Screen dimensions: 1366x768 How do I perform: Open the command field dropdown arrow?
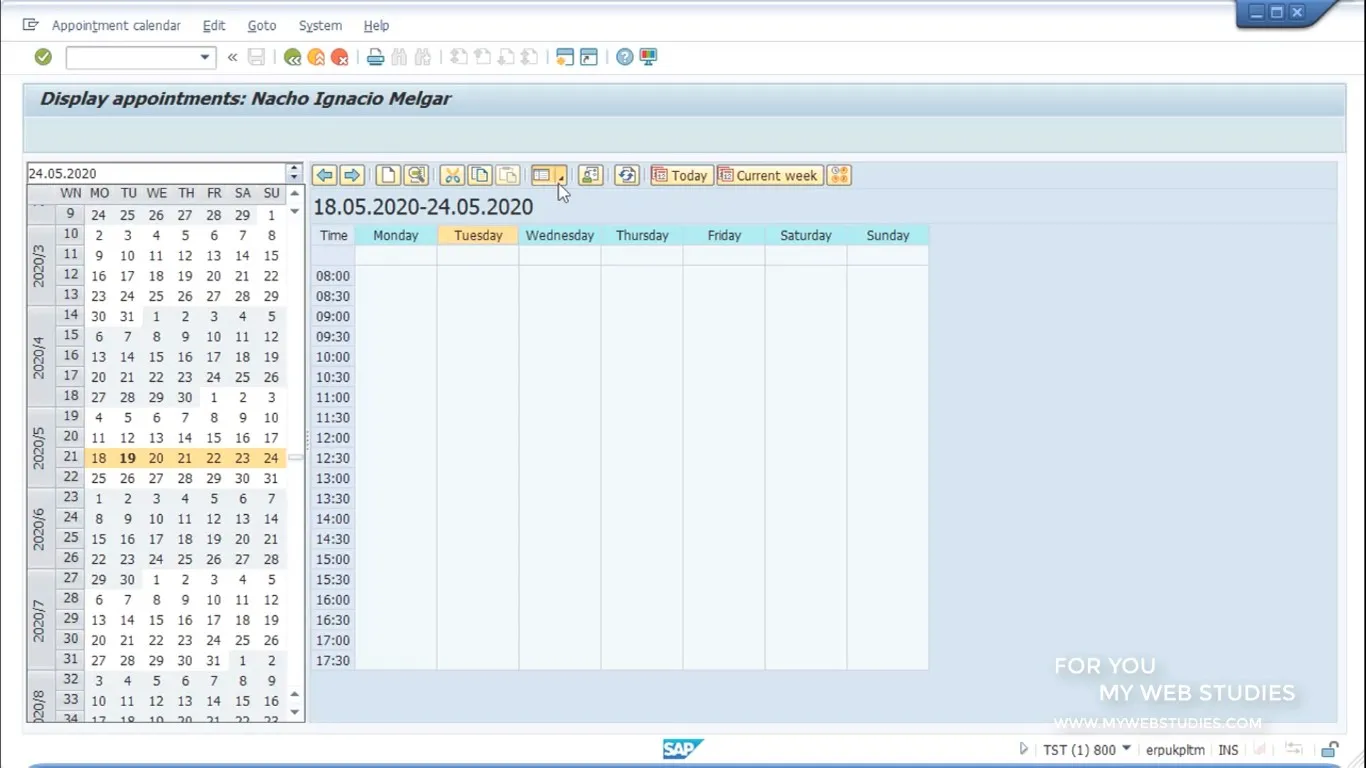205,57
